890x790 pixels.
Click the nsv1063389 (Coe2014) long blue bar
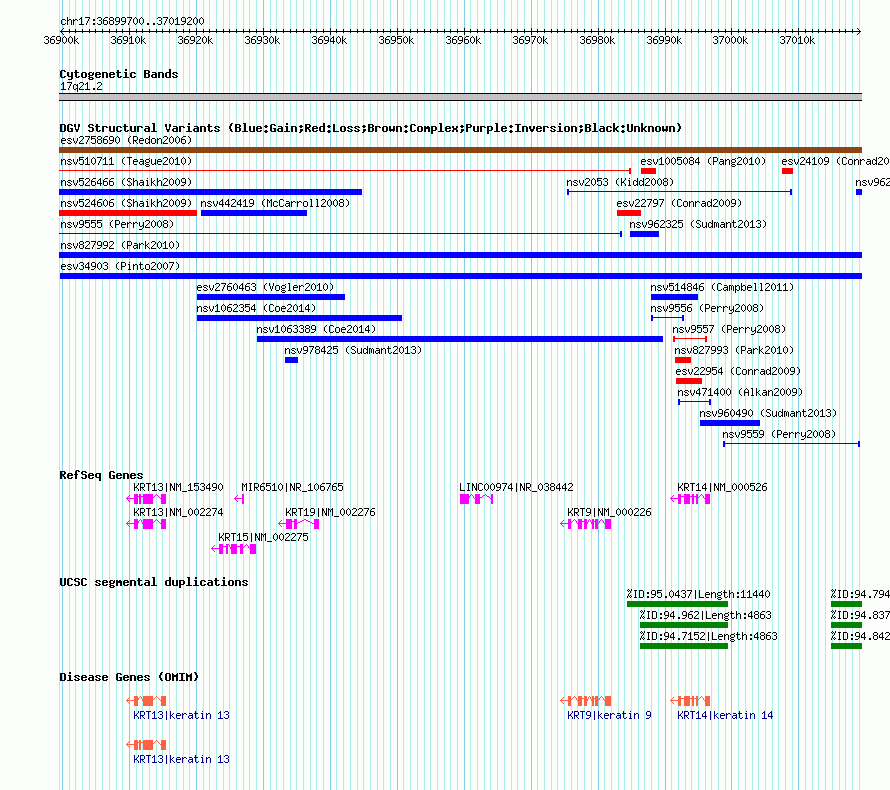[460, 339]
